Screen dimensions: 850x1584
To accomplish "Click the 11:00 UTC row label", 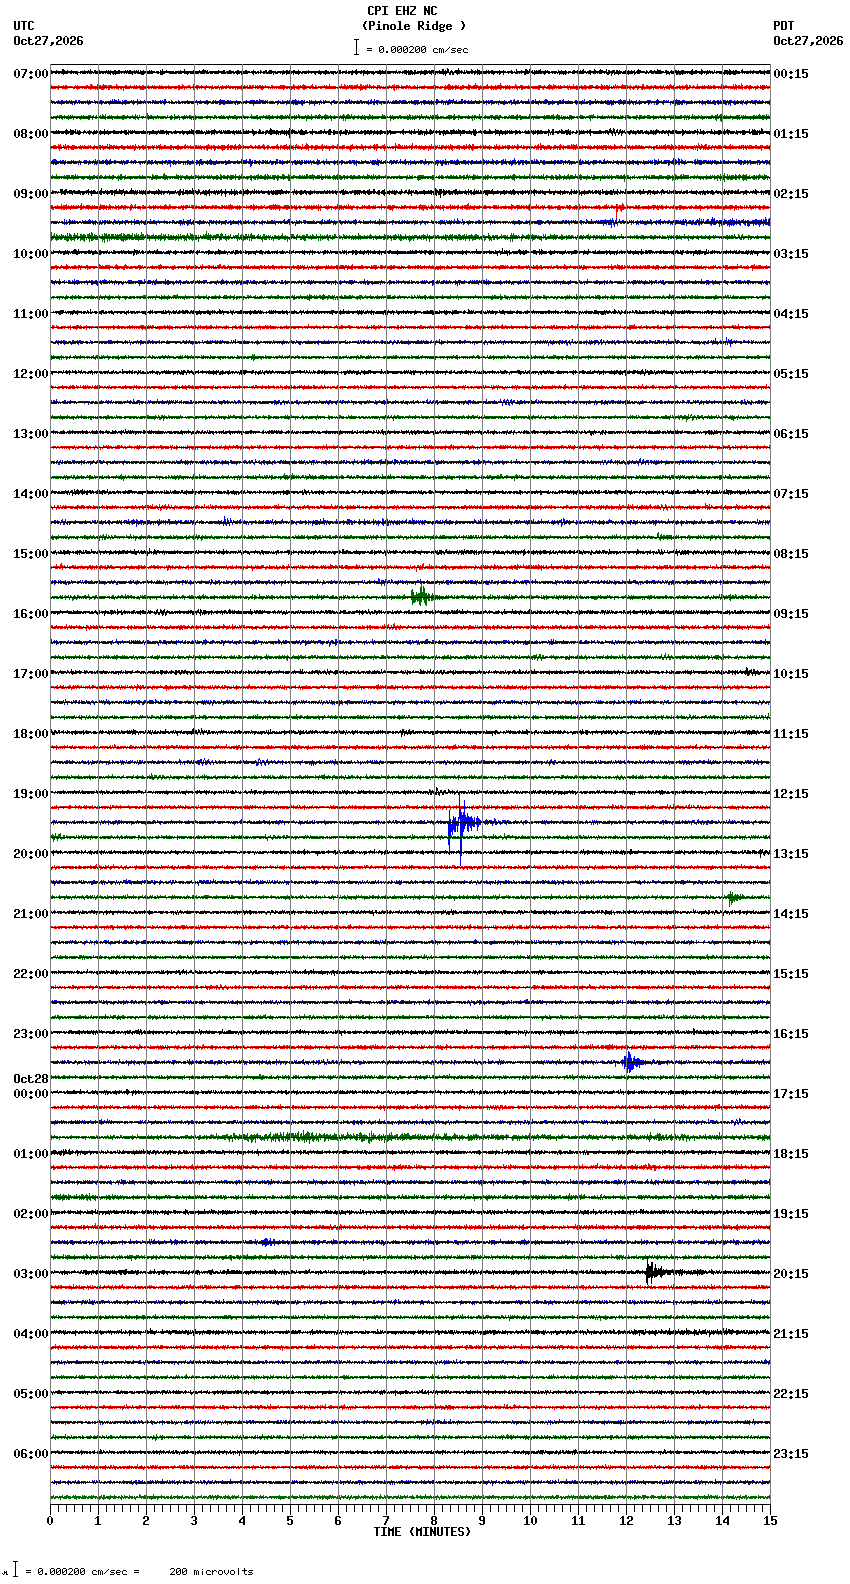I will pyautogui.click(x=31, y=314).
